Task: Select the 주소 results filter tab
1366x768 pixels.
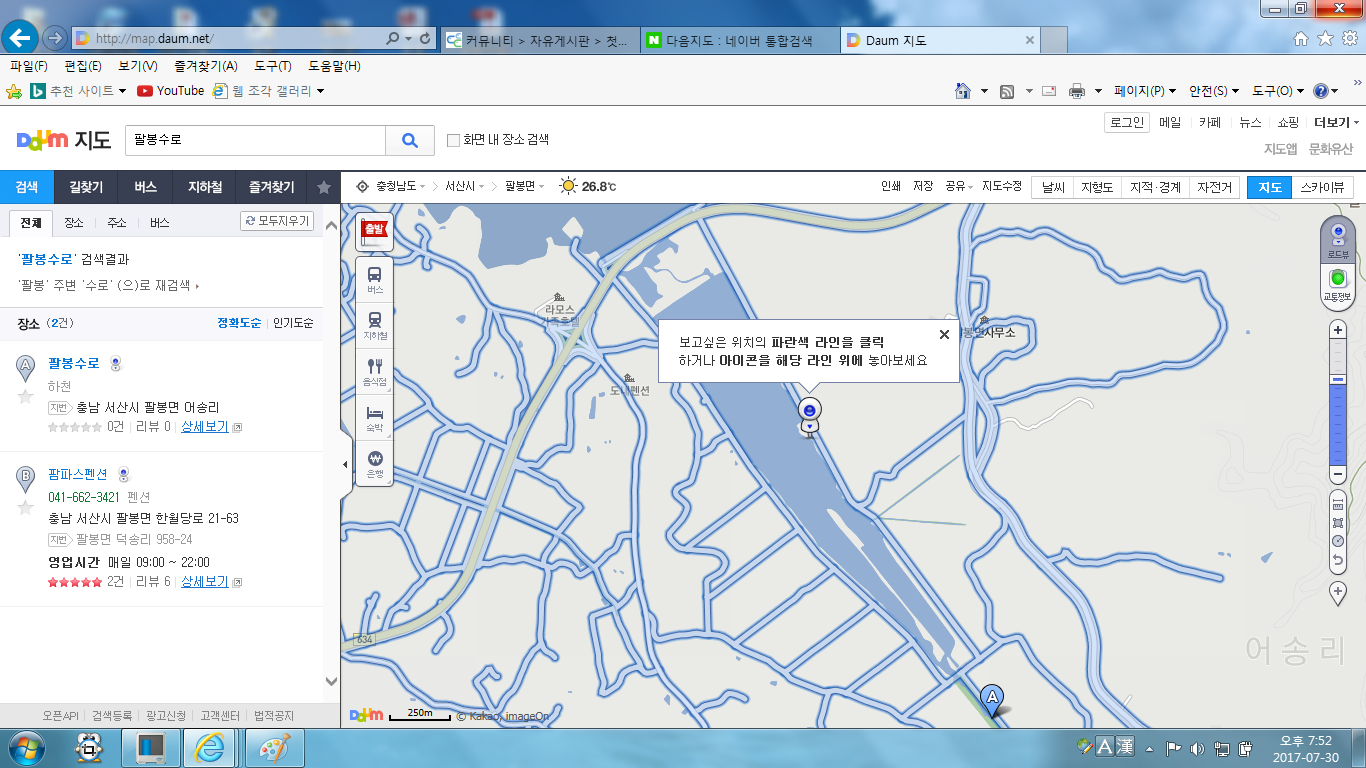Action: point(117,223)
